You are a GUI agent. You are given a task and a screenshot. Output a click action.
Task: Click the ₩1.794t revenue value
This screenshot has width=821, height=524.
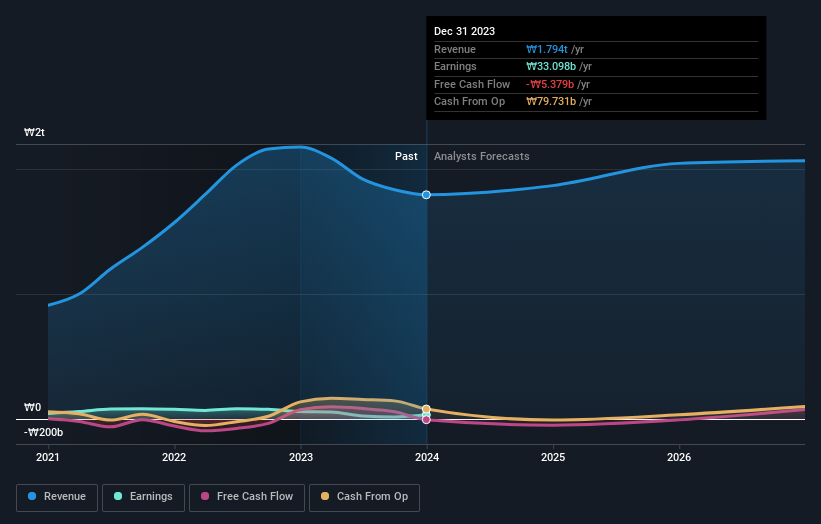pos(547,49)
